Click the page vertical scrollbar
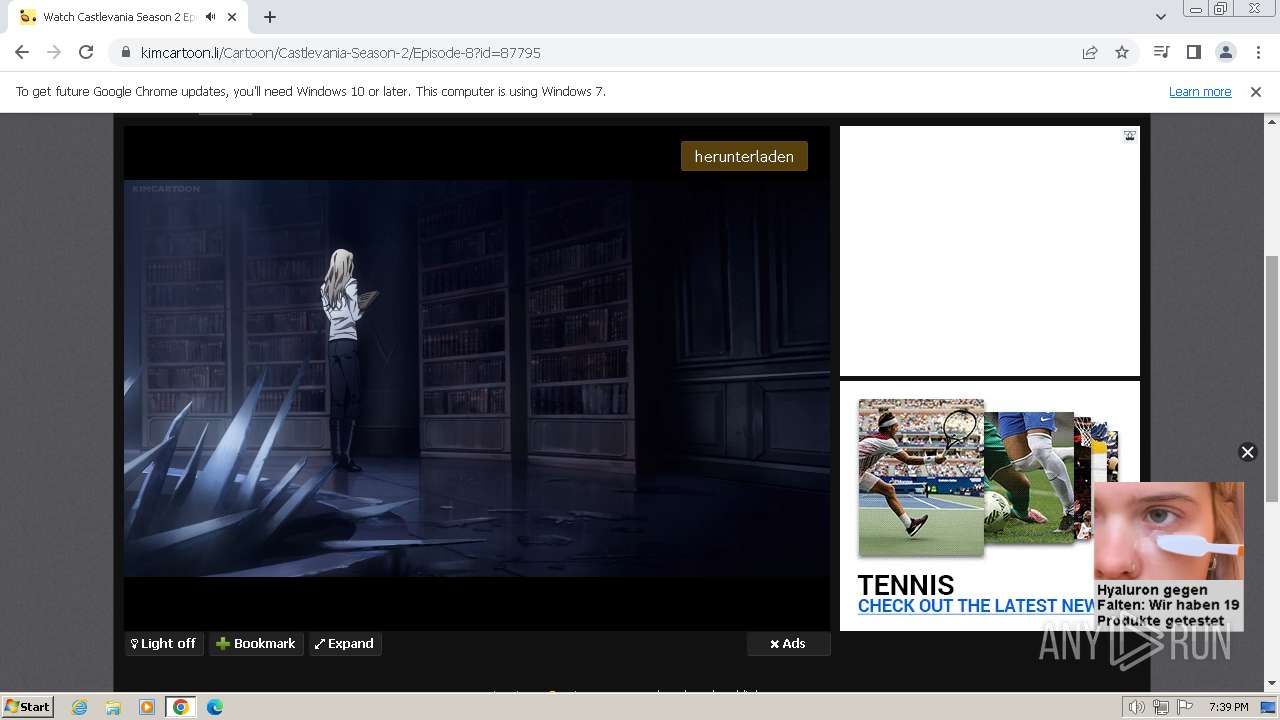Screen dimensions: 1280x720 1272,380
